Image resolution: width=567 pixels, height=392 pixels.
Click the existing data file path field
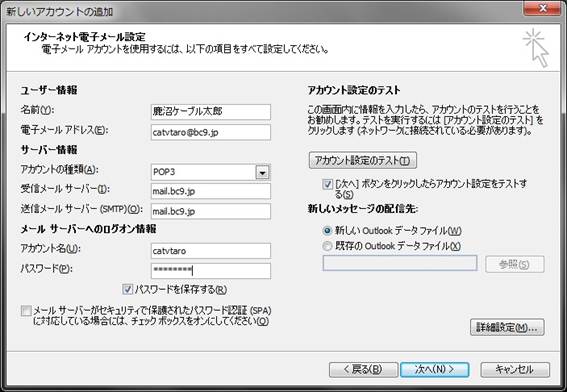tap(400, 263)
